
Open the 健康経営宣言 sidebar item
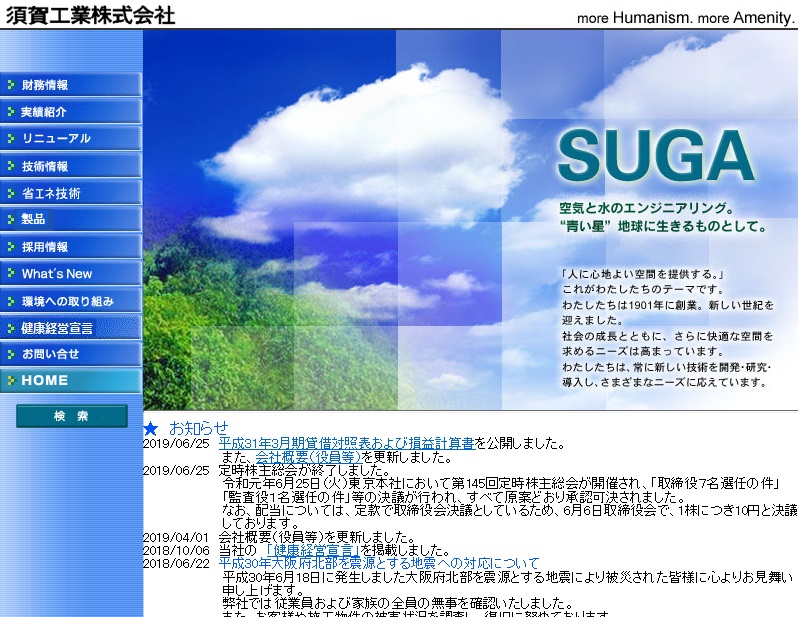tap(71, 327)
